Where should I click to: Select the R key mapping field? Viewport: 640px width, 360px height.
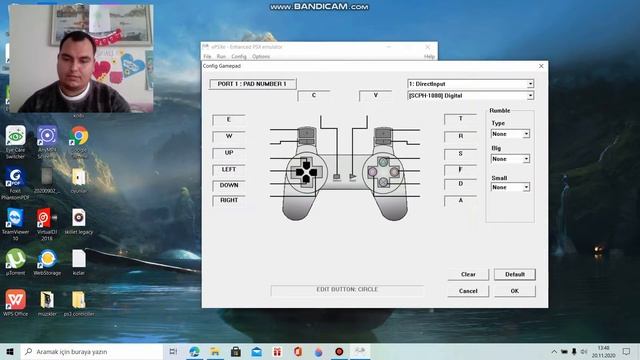[x=460, y=136]
